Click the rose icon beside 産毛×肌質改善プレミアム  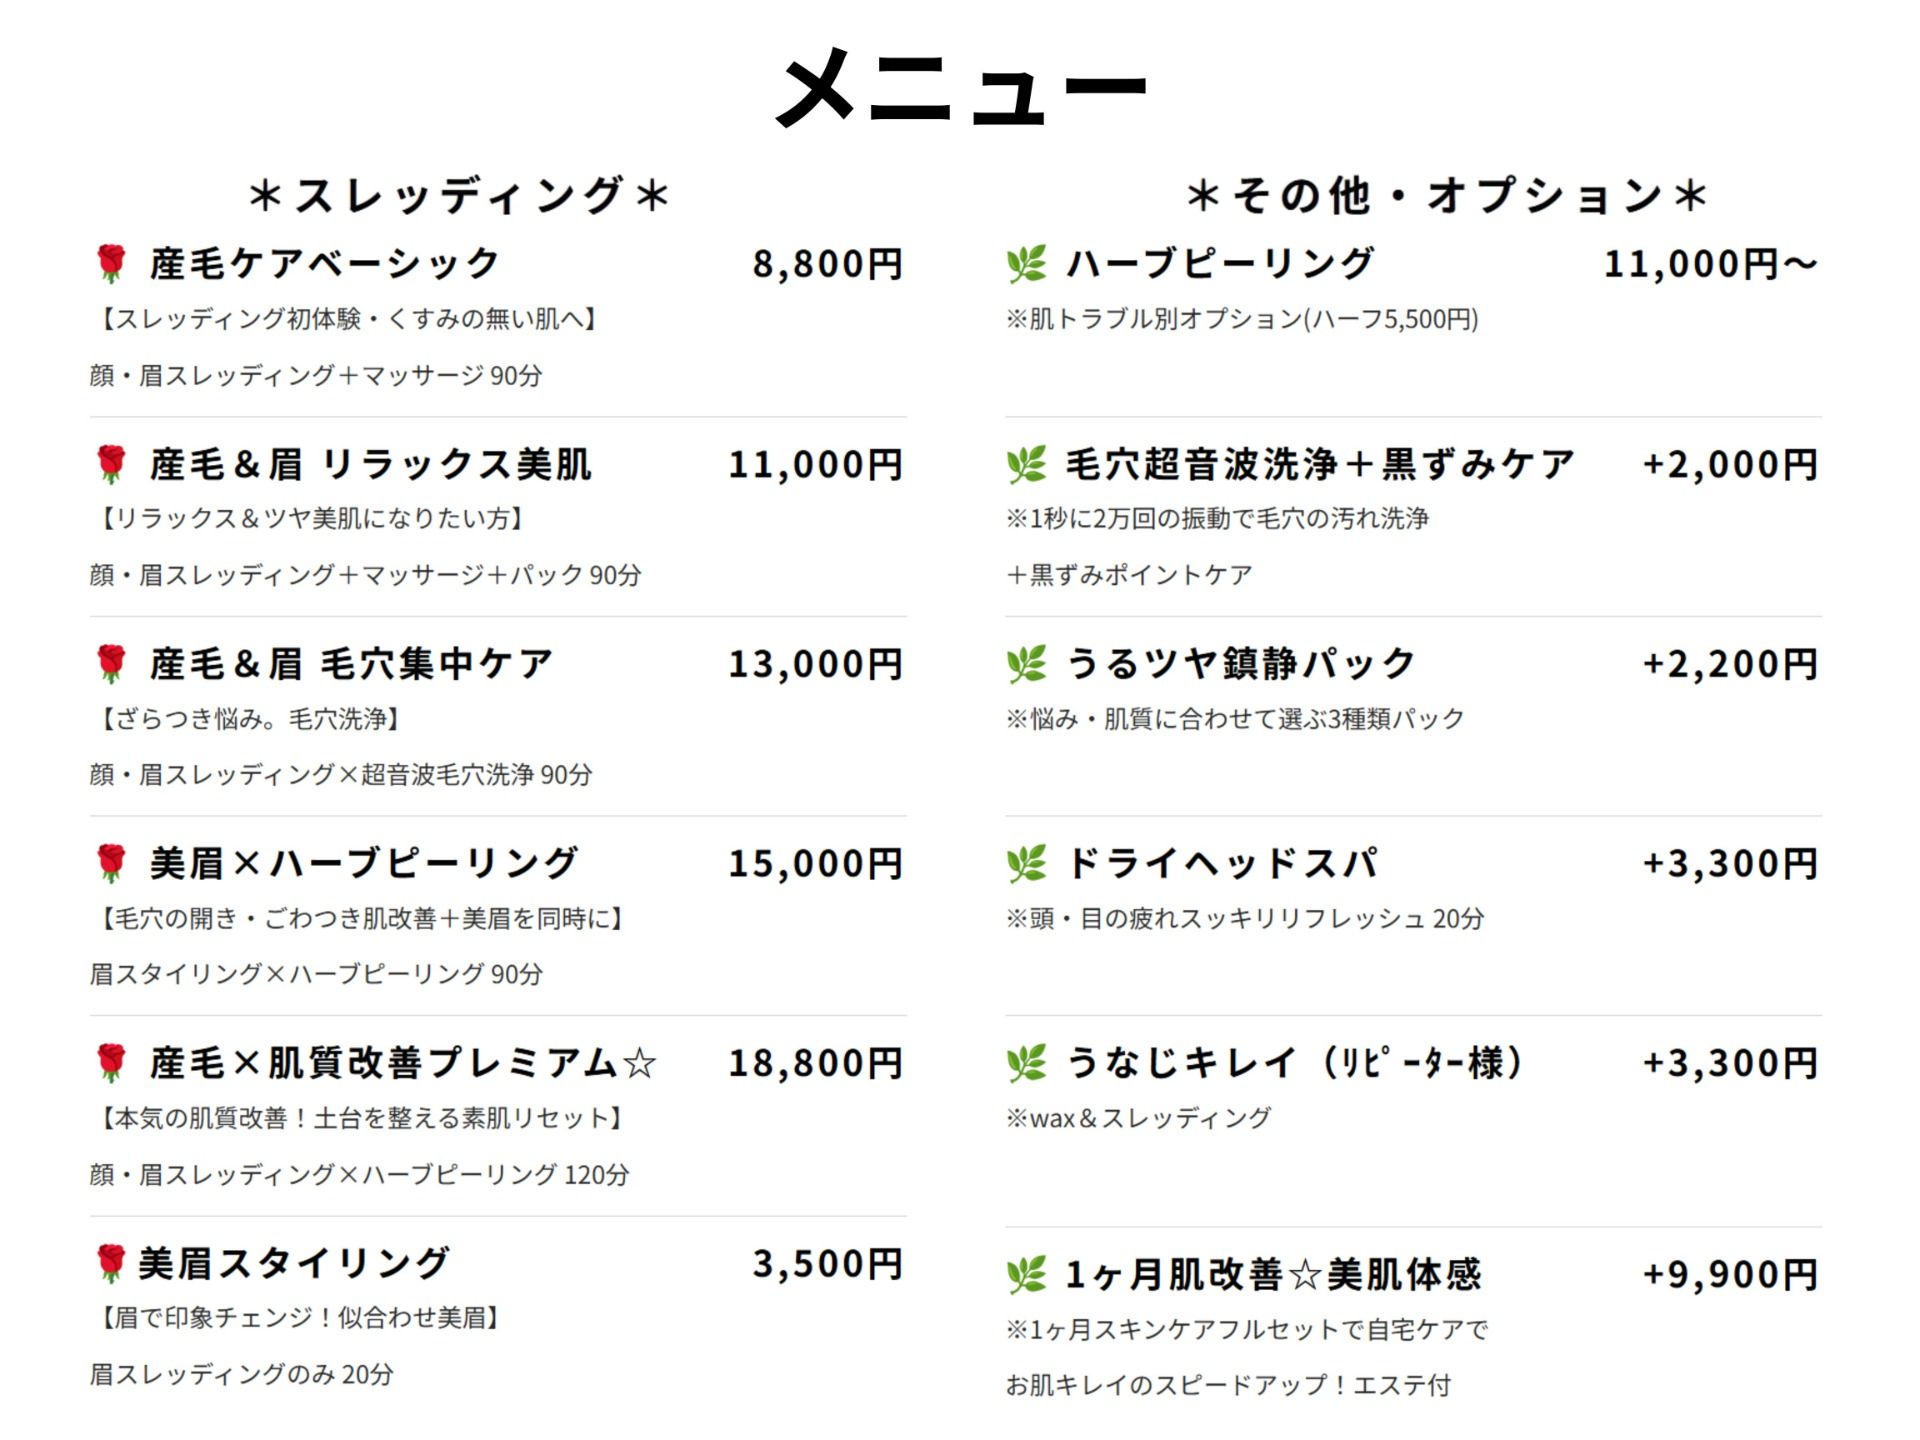(x=112, y=1063)
